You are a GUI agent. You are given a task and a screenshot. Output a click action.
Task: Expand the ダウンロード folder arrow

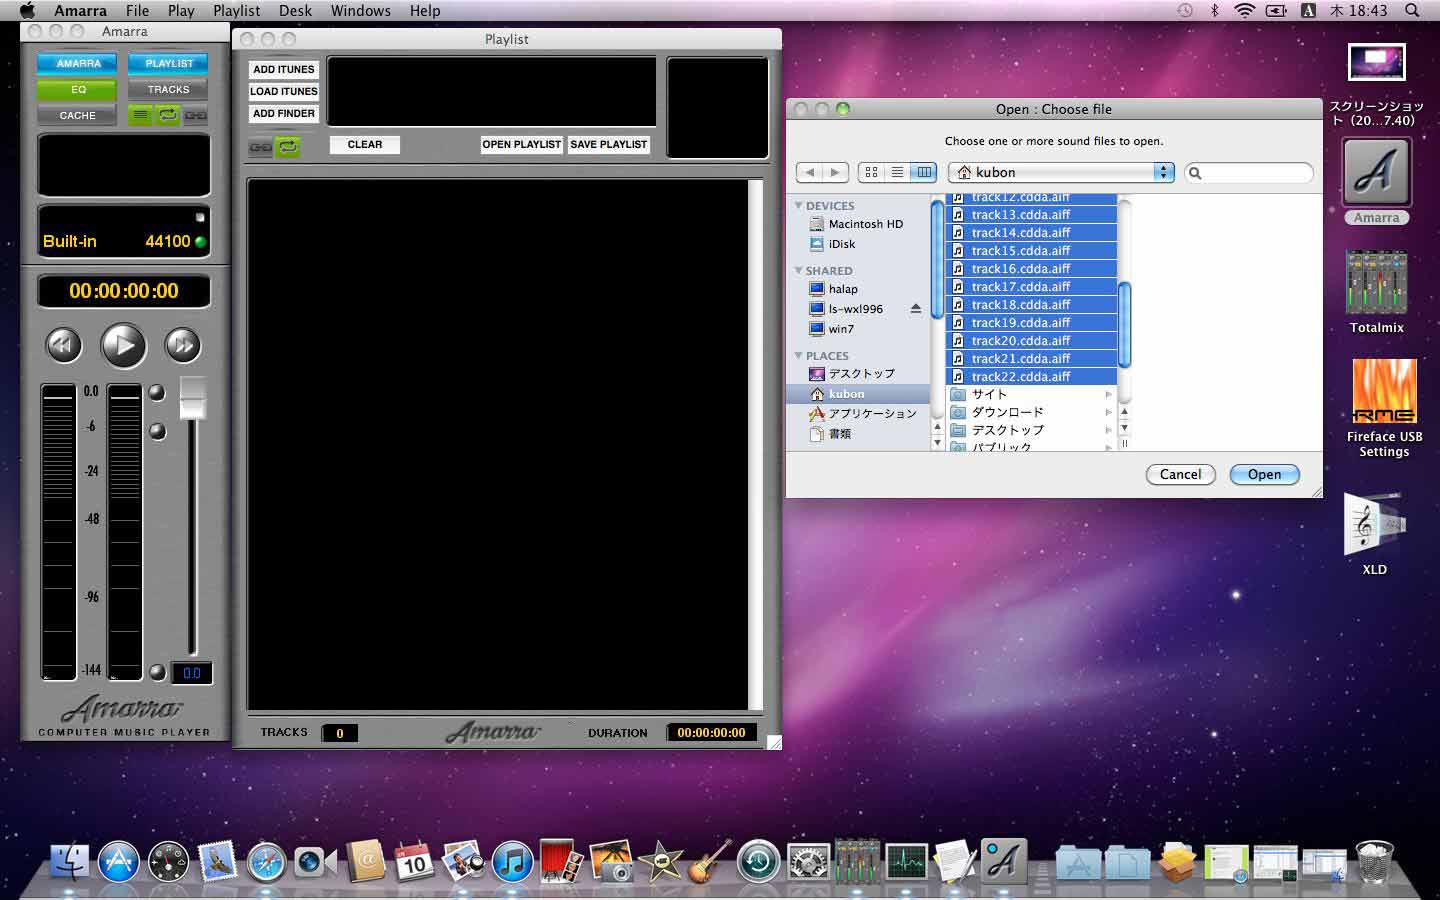[1108, 412]
